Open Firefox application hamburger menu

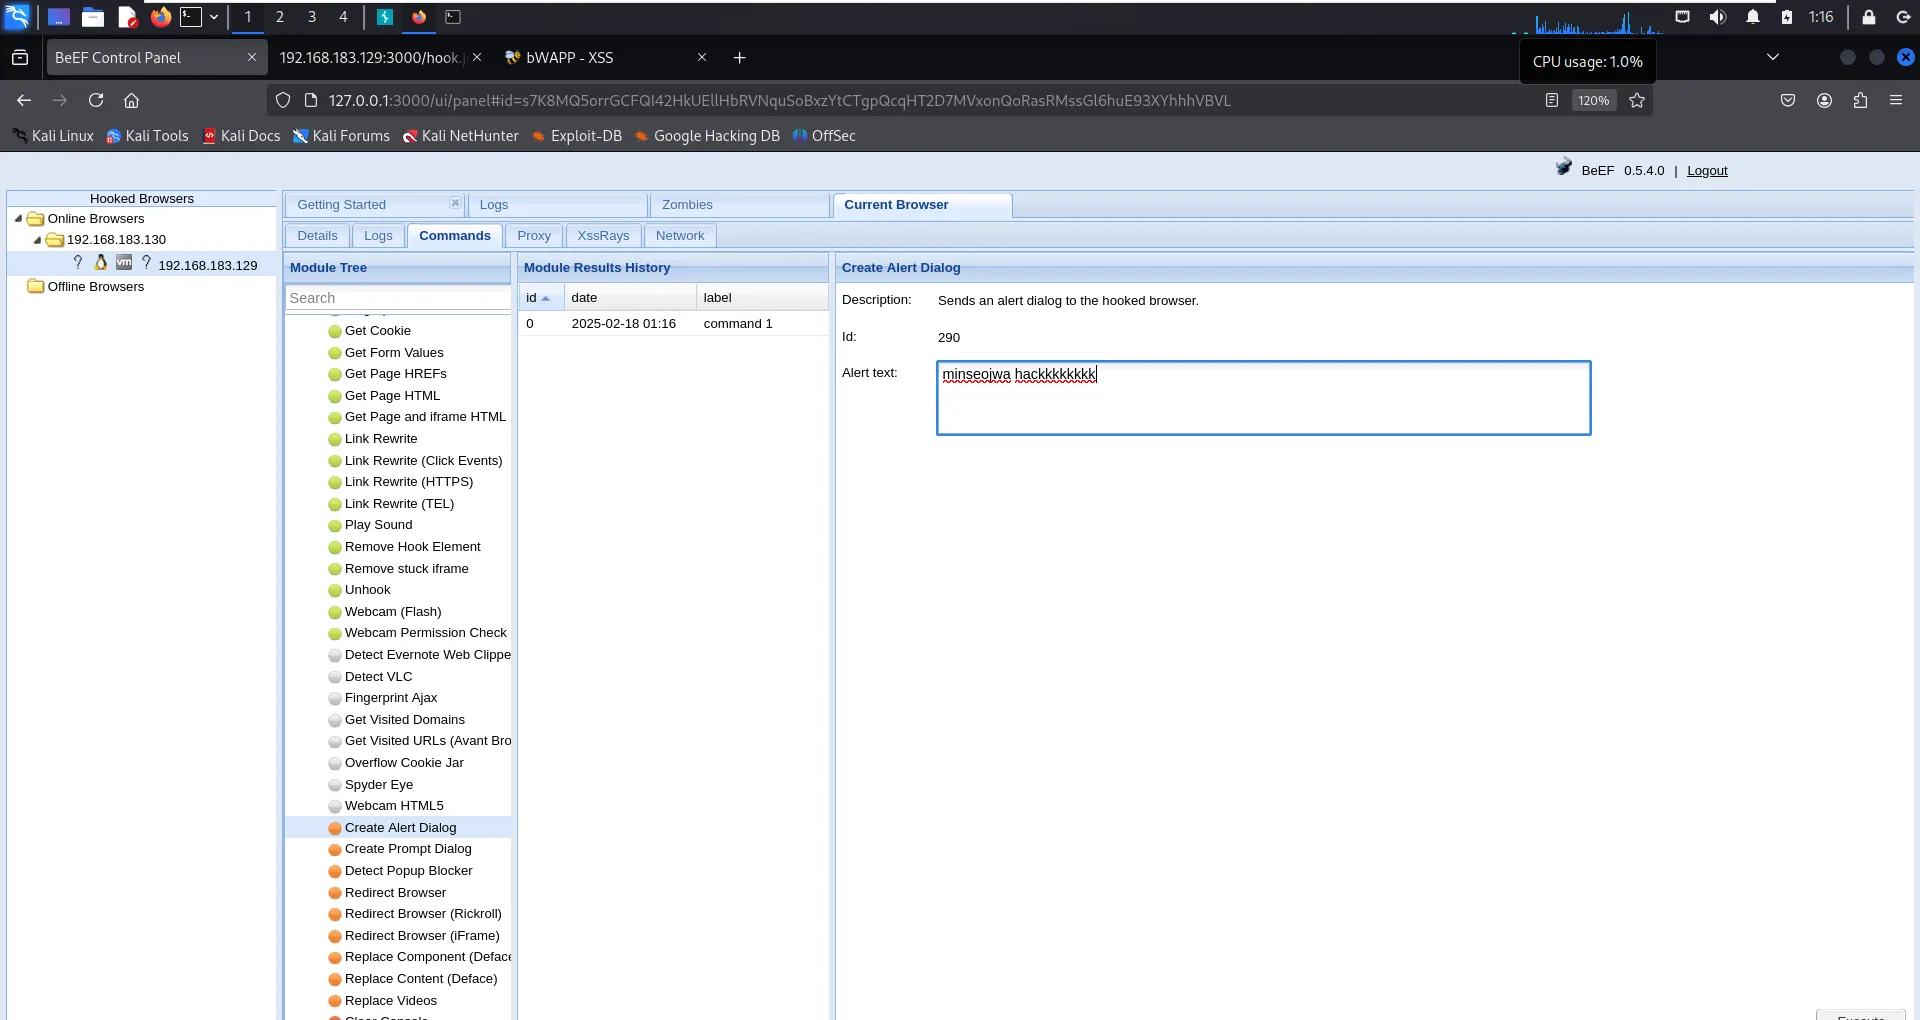pos(1896,100)
